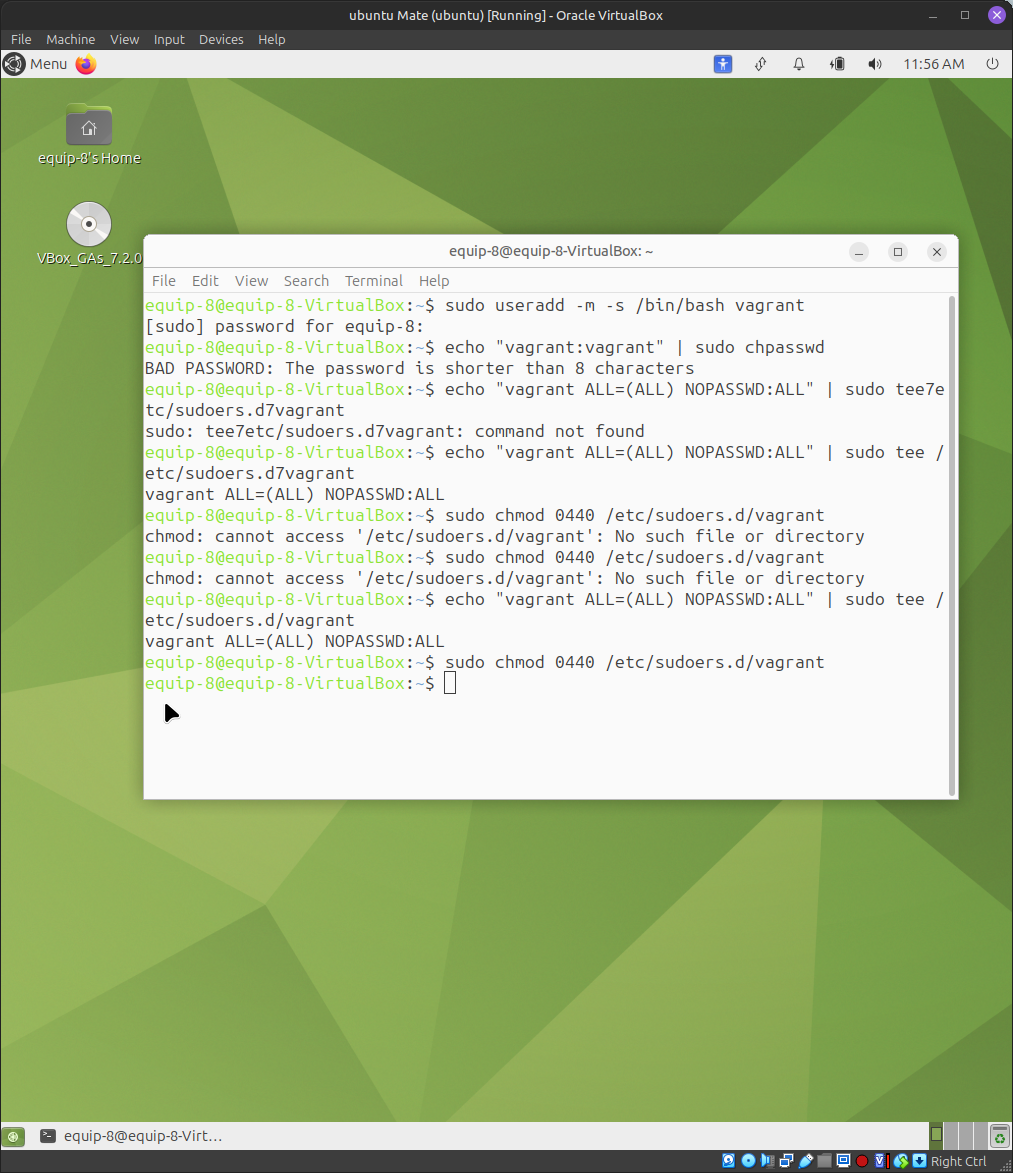Screen dimensions: 1013x1173
Task: Select the VBox_GAs_7.2.0 disc icon
Action: coord(89,233)
